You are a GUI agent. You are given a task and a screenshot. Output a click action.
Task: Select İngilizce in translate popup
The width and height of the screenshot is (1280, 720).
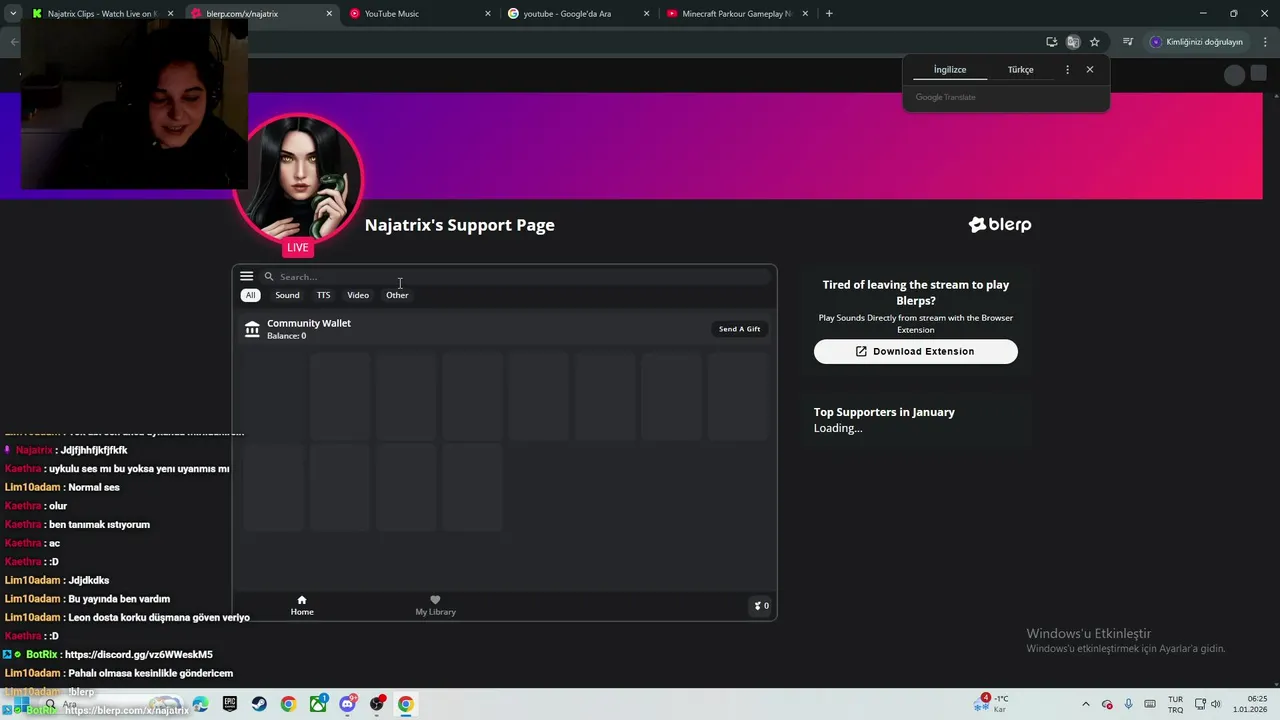click(x=950, y=70)
